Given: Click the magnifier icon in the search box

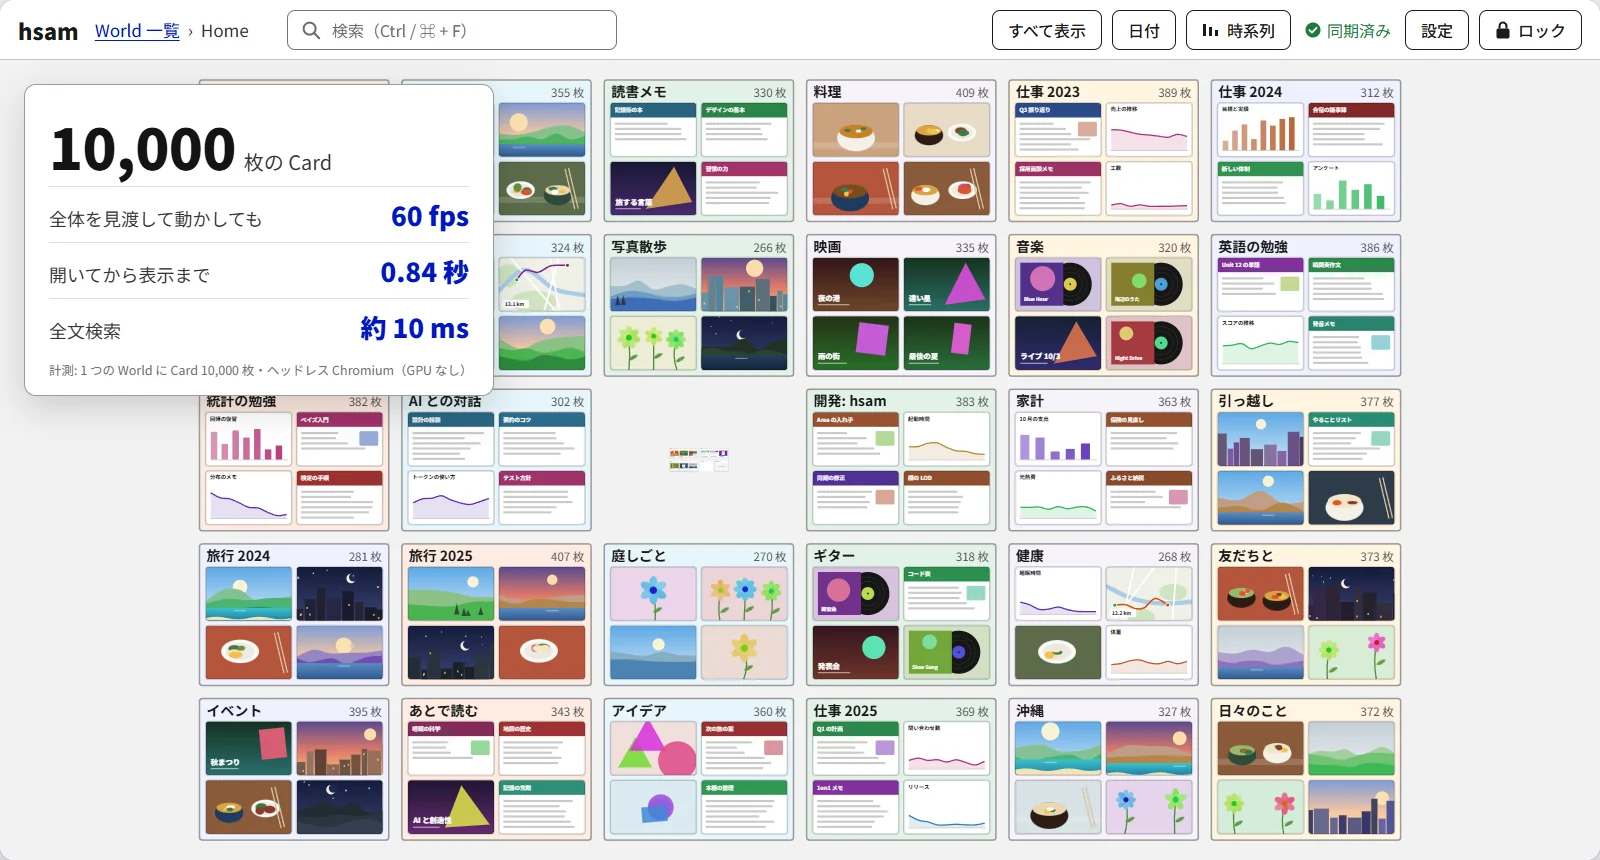Looking at the screenshot, I should pyautogui.click(x=311, y=31).
